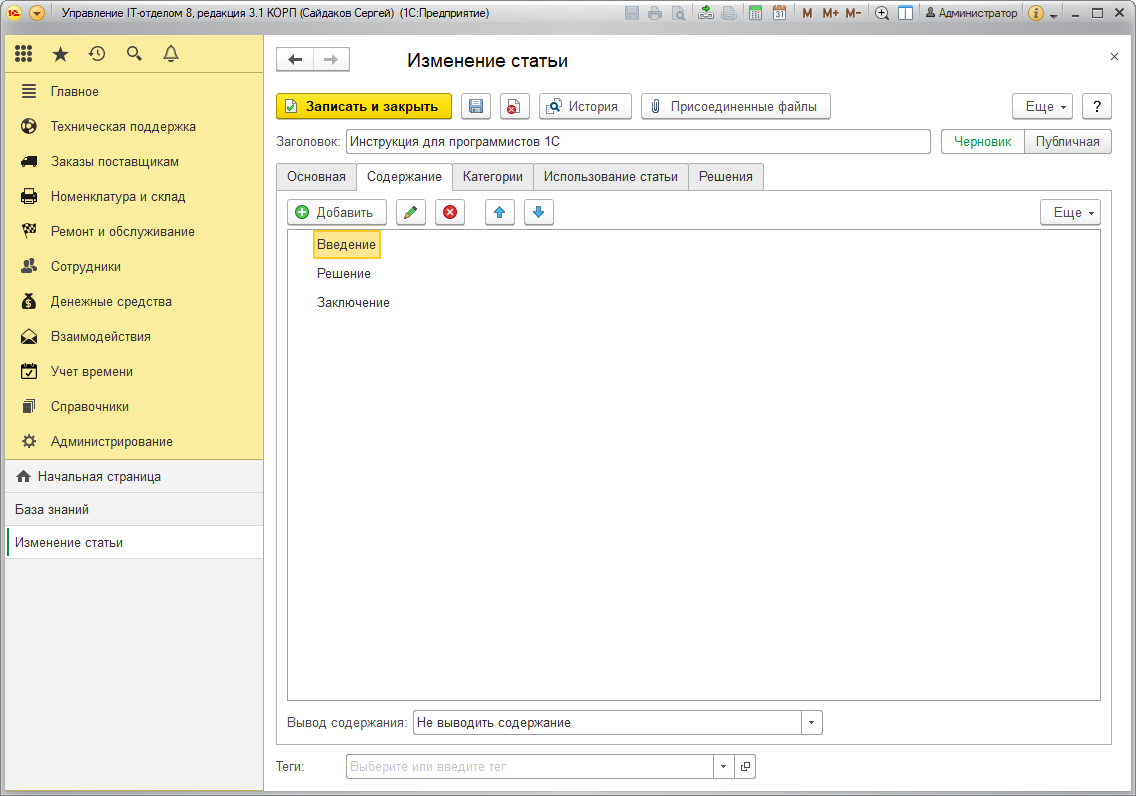Open Номенклатура и склад section
The image size is (1136, 796).
[134, 196]
